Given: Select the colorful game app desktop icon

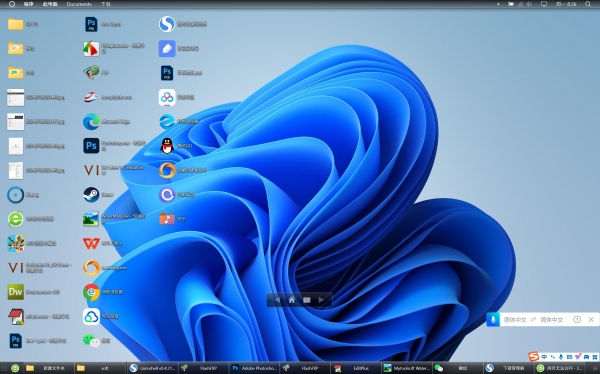Looking at the screenshot, I should pyautogui.click(x=16, y=243).
